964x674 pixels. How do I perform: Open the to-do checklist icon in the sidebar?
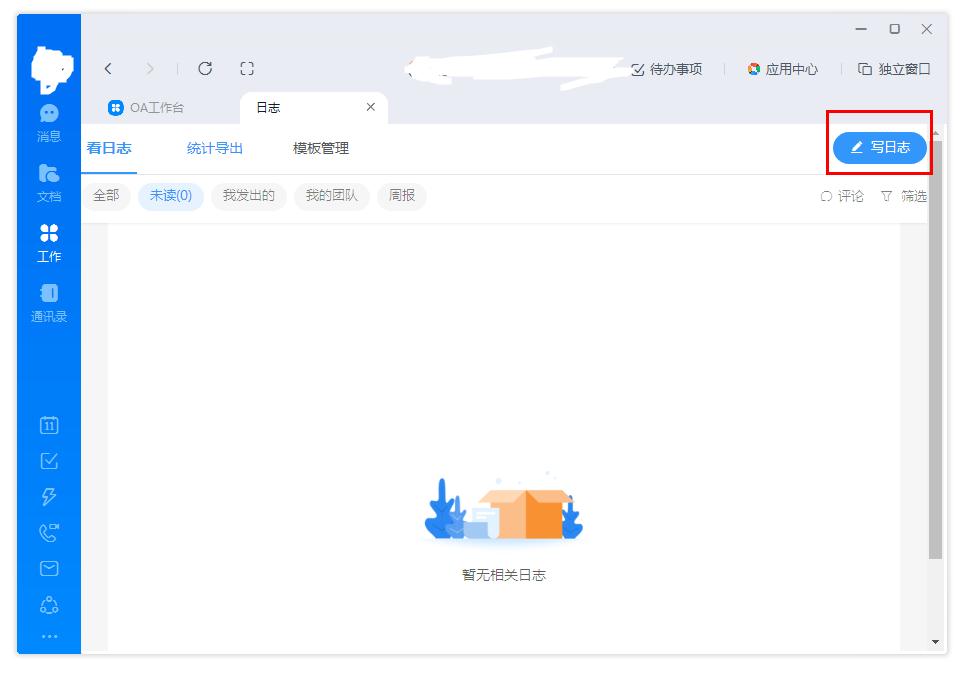pyautogui.click(x=48, y=460)
